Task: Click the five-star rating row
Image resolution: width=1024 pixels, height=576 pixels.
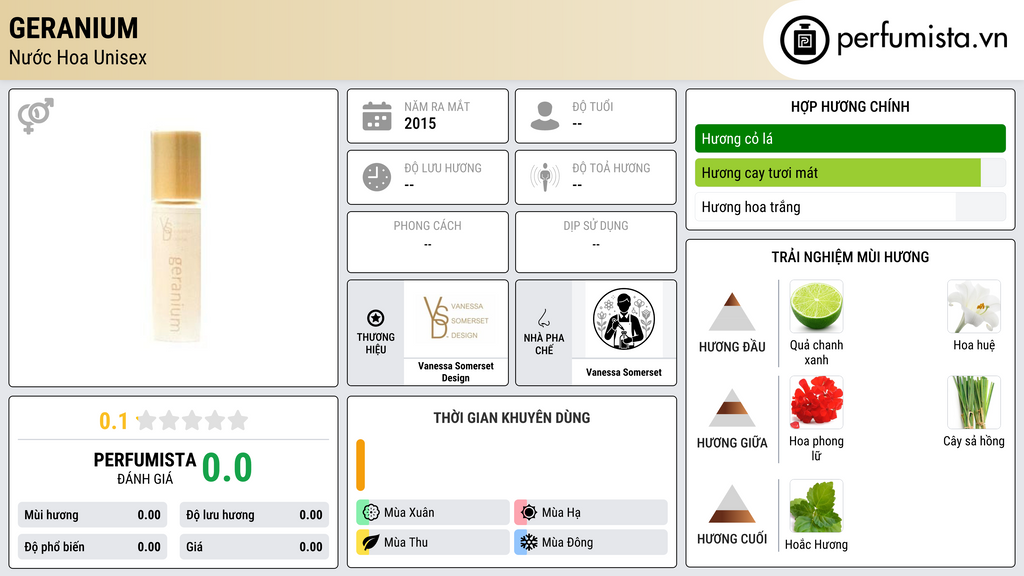Action: tap(193, 420)
